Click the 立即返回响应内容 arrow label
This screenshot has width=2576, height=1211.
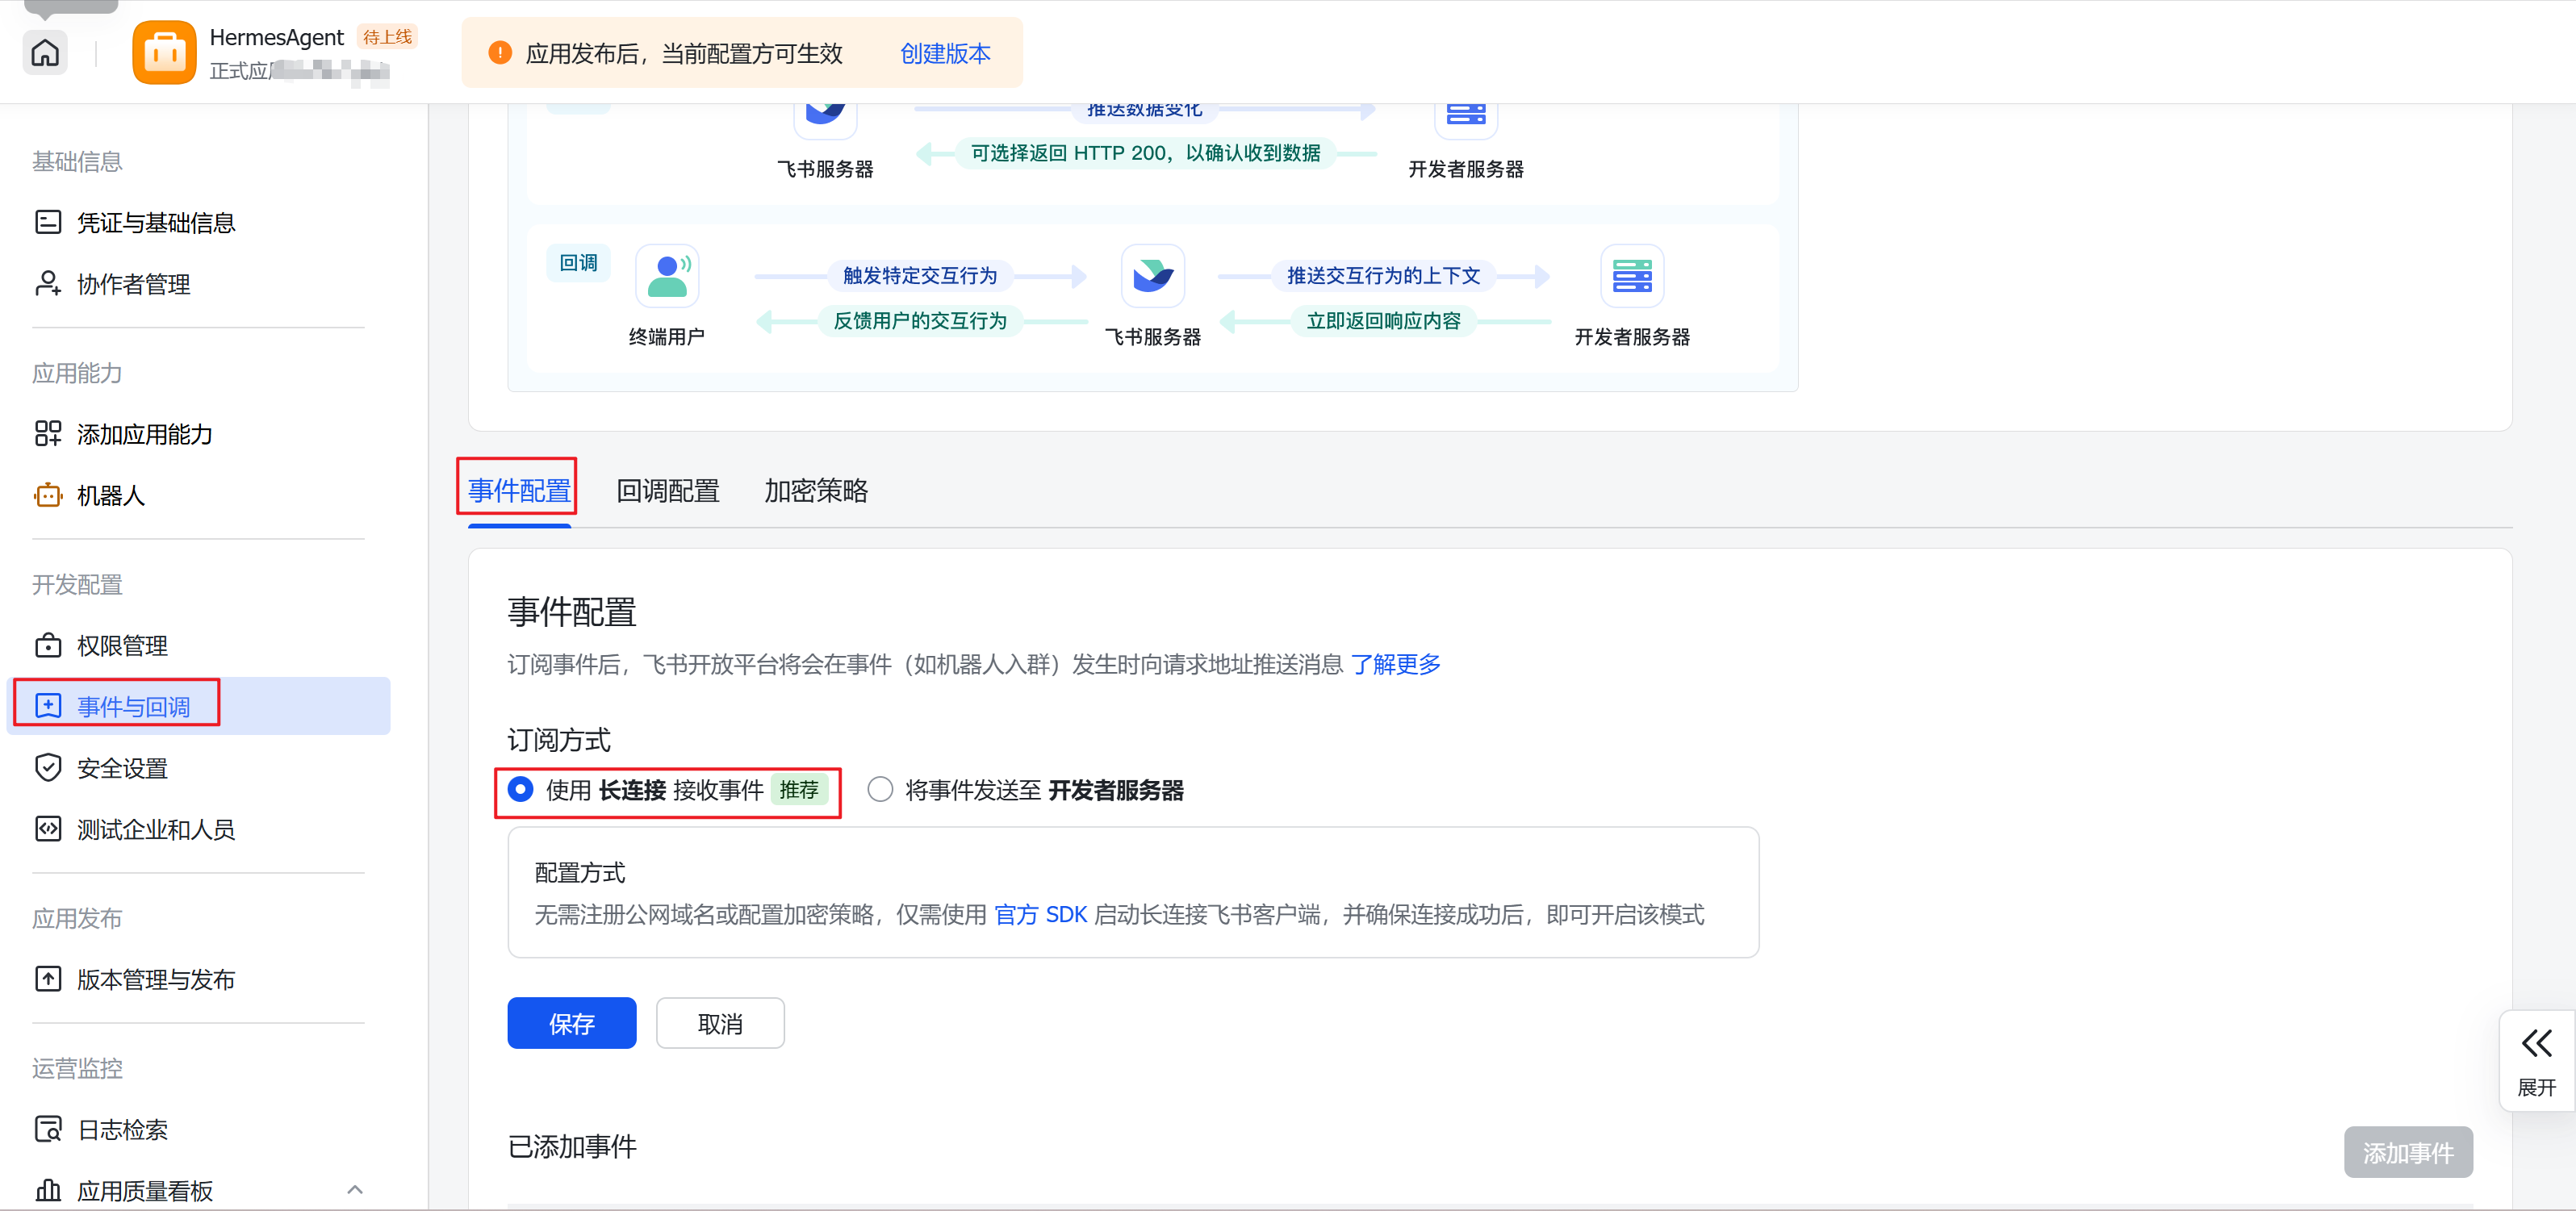click(1383, 320)
